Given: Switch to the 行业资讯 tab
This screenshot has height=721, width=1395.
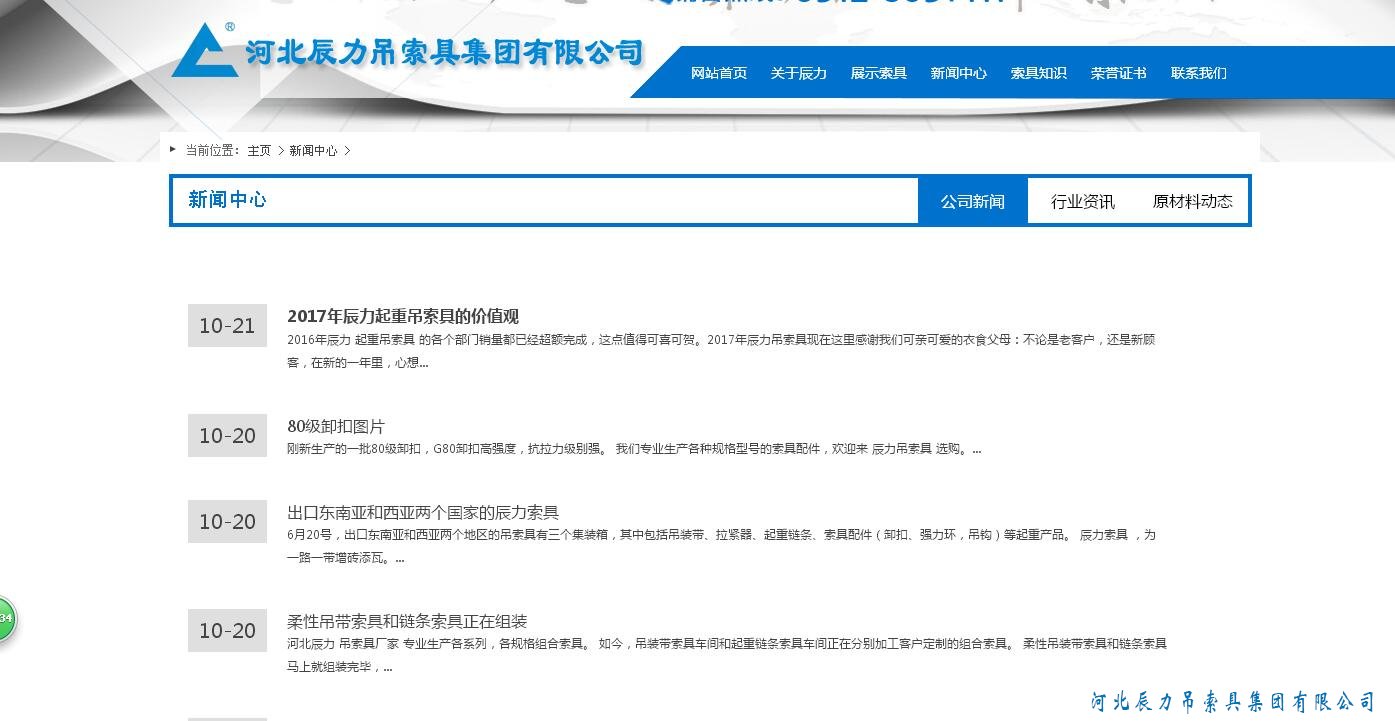Looking at the screenshot, I should [x=1081, y=200].
